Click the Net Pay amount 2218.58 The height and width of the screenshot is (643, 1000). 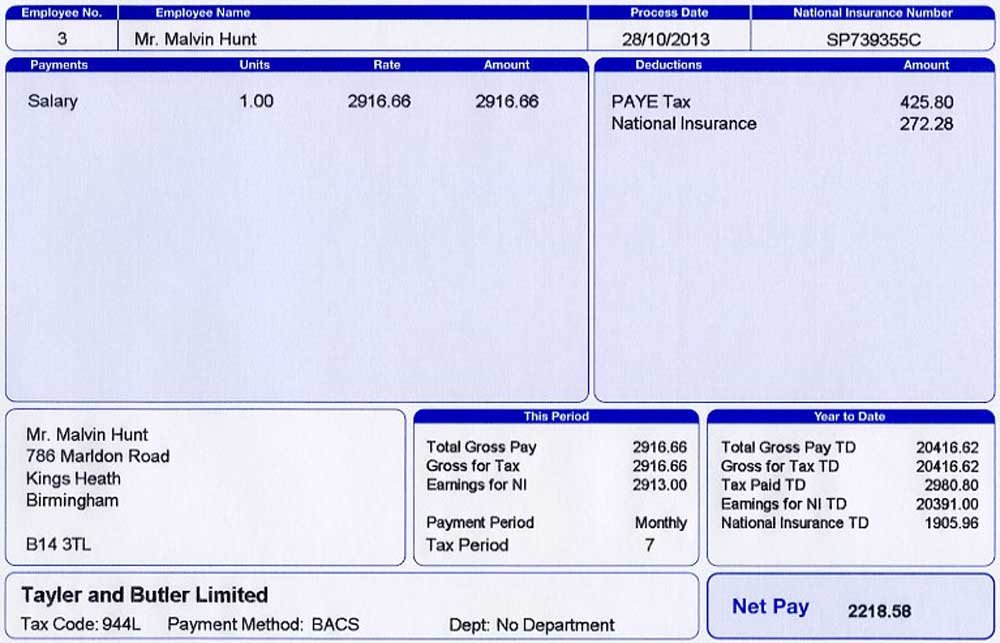(x=879, y=611)
